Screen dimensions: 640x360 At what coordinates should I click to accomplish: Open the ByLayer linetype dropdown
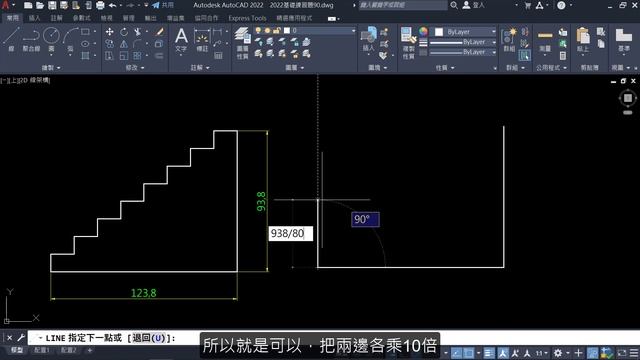(x=462, y=52)
